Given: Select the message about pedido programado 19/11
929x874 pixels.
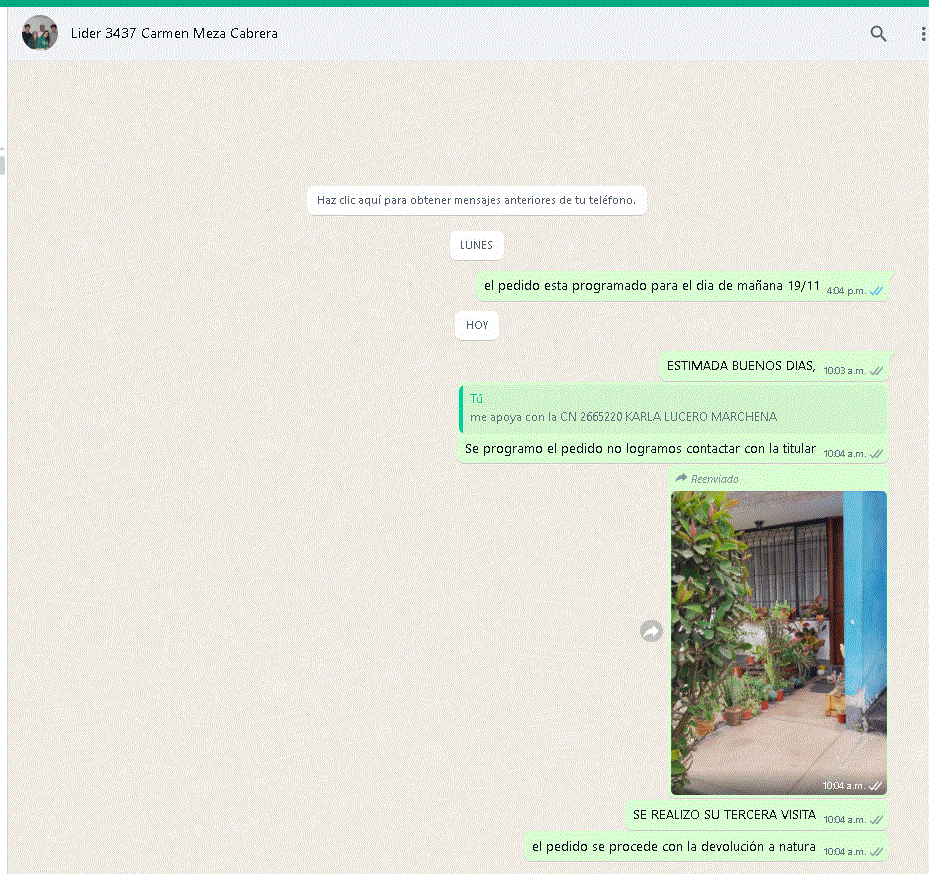Looking at the screenshot, I should [651, 286].
